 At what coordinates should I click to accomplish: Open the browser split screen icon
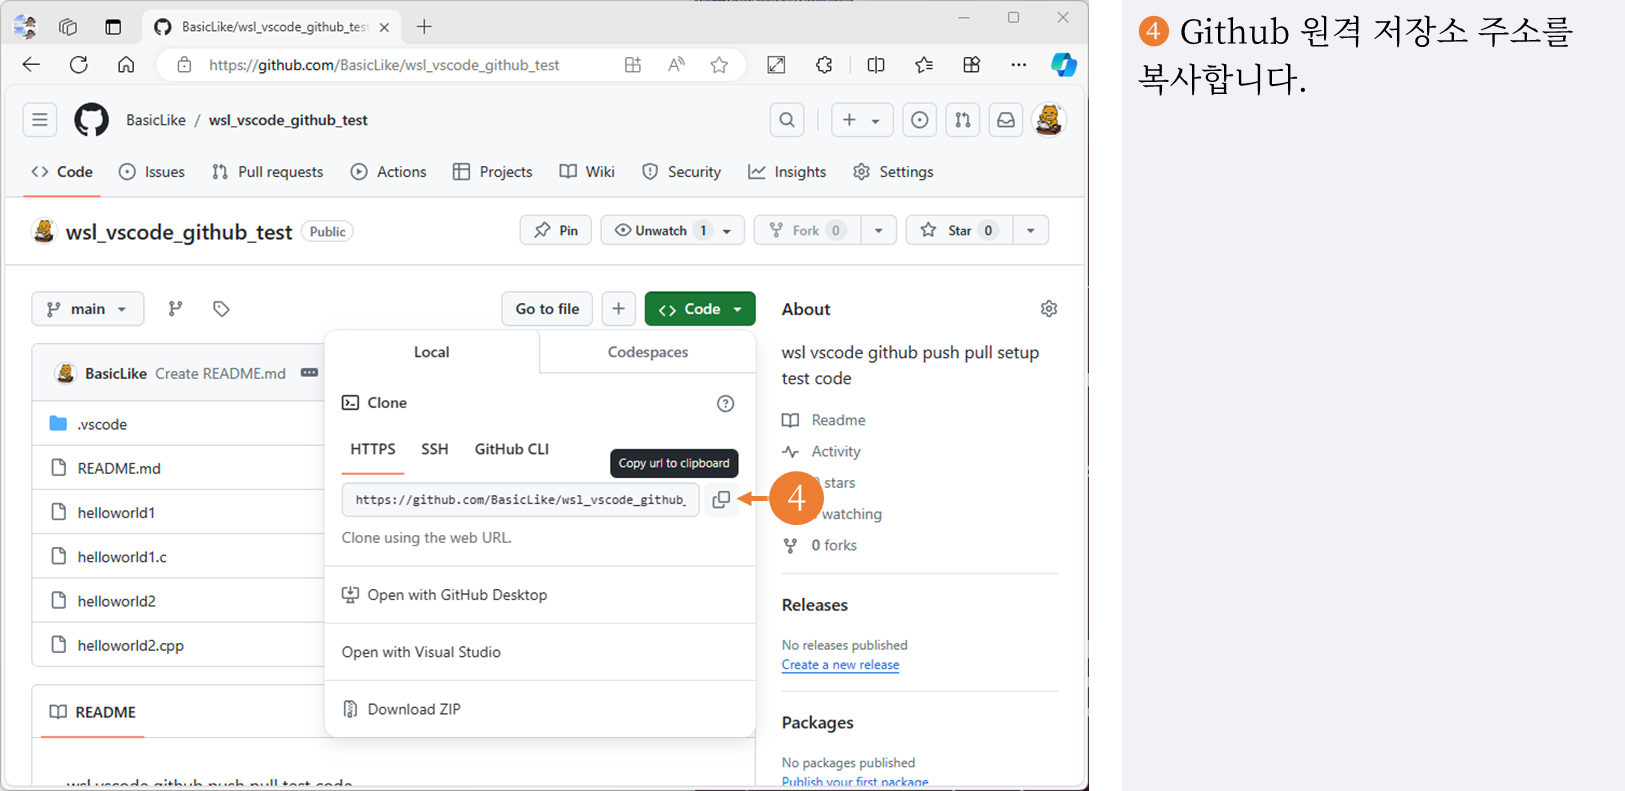(876, 65)
